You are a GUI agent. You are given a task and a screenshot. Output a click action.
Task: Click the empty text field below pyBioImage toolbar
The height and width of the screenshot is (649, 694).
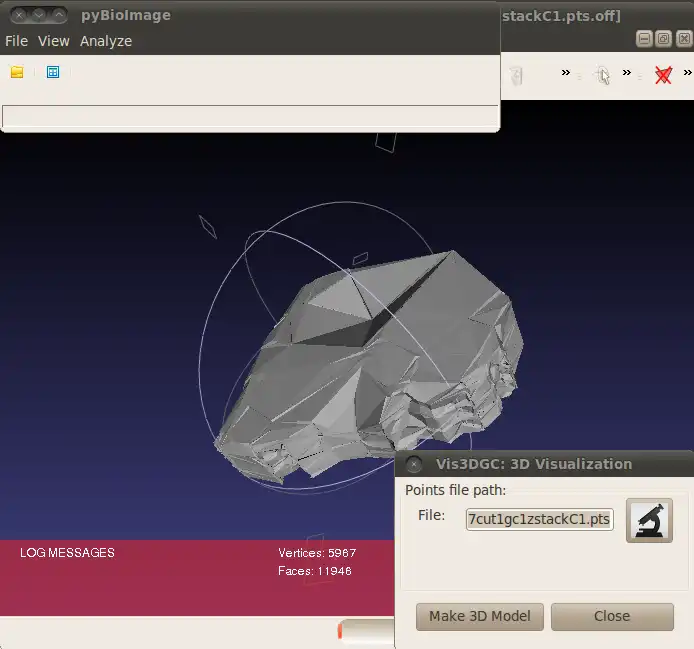tap(250, 116)
